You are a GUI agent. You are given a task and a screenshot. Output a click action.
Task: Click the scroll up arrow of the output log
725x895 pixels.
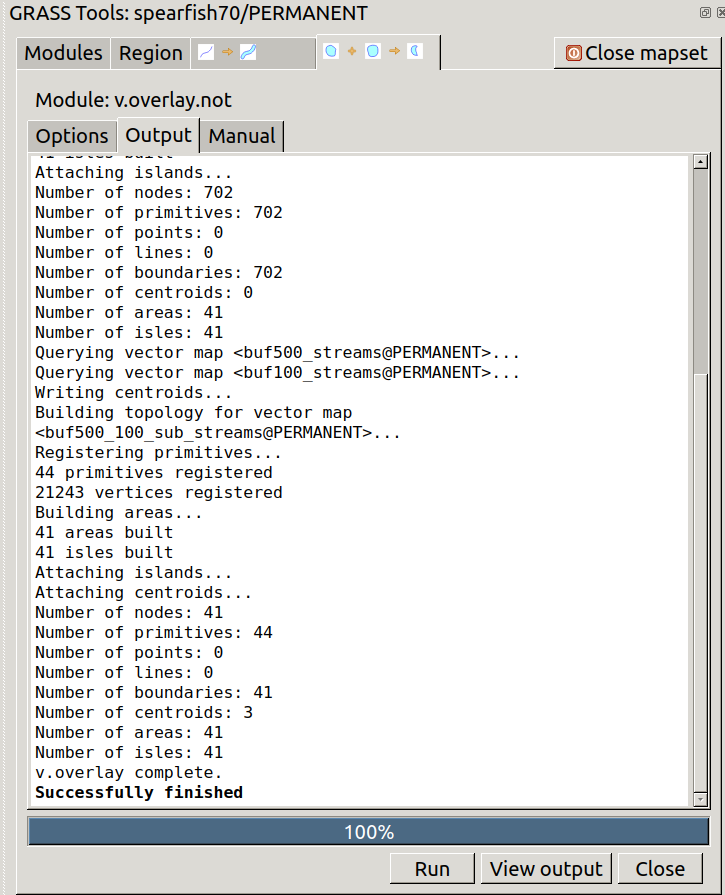click(x=700, y=162)
